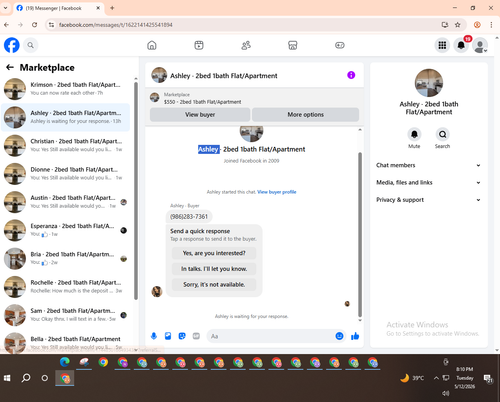Click the address bar URL
This screenshot has height=402, width=500.
click(x=116, y=25)
